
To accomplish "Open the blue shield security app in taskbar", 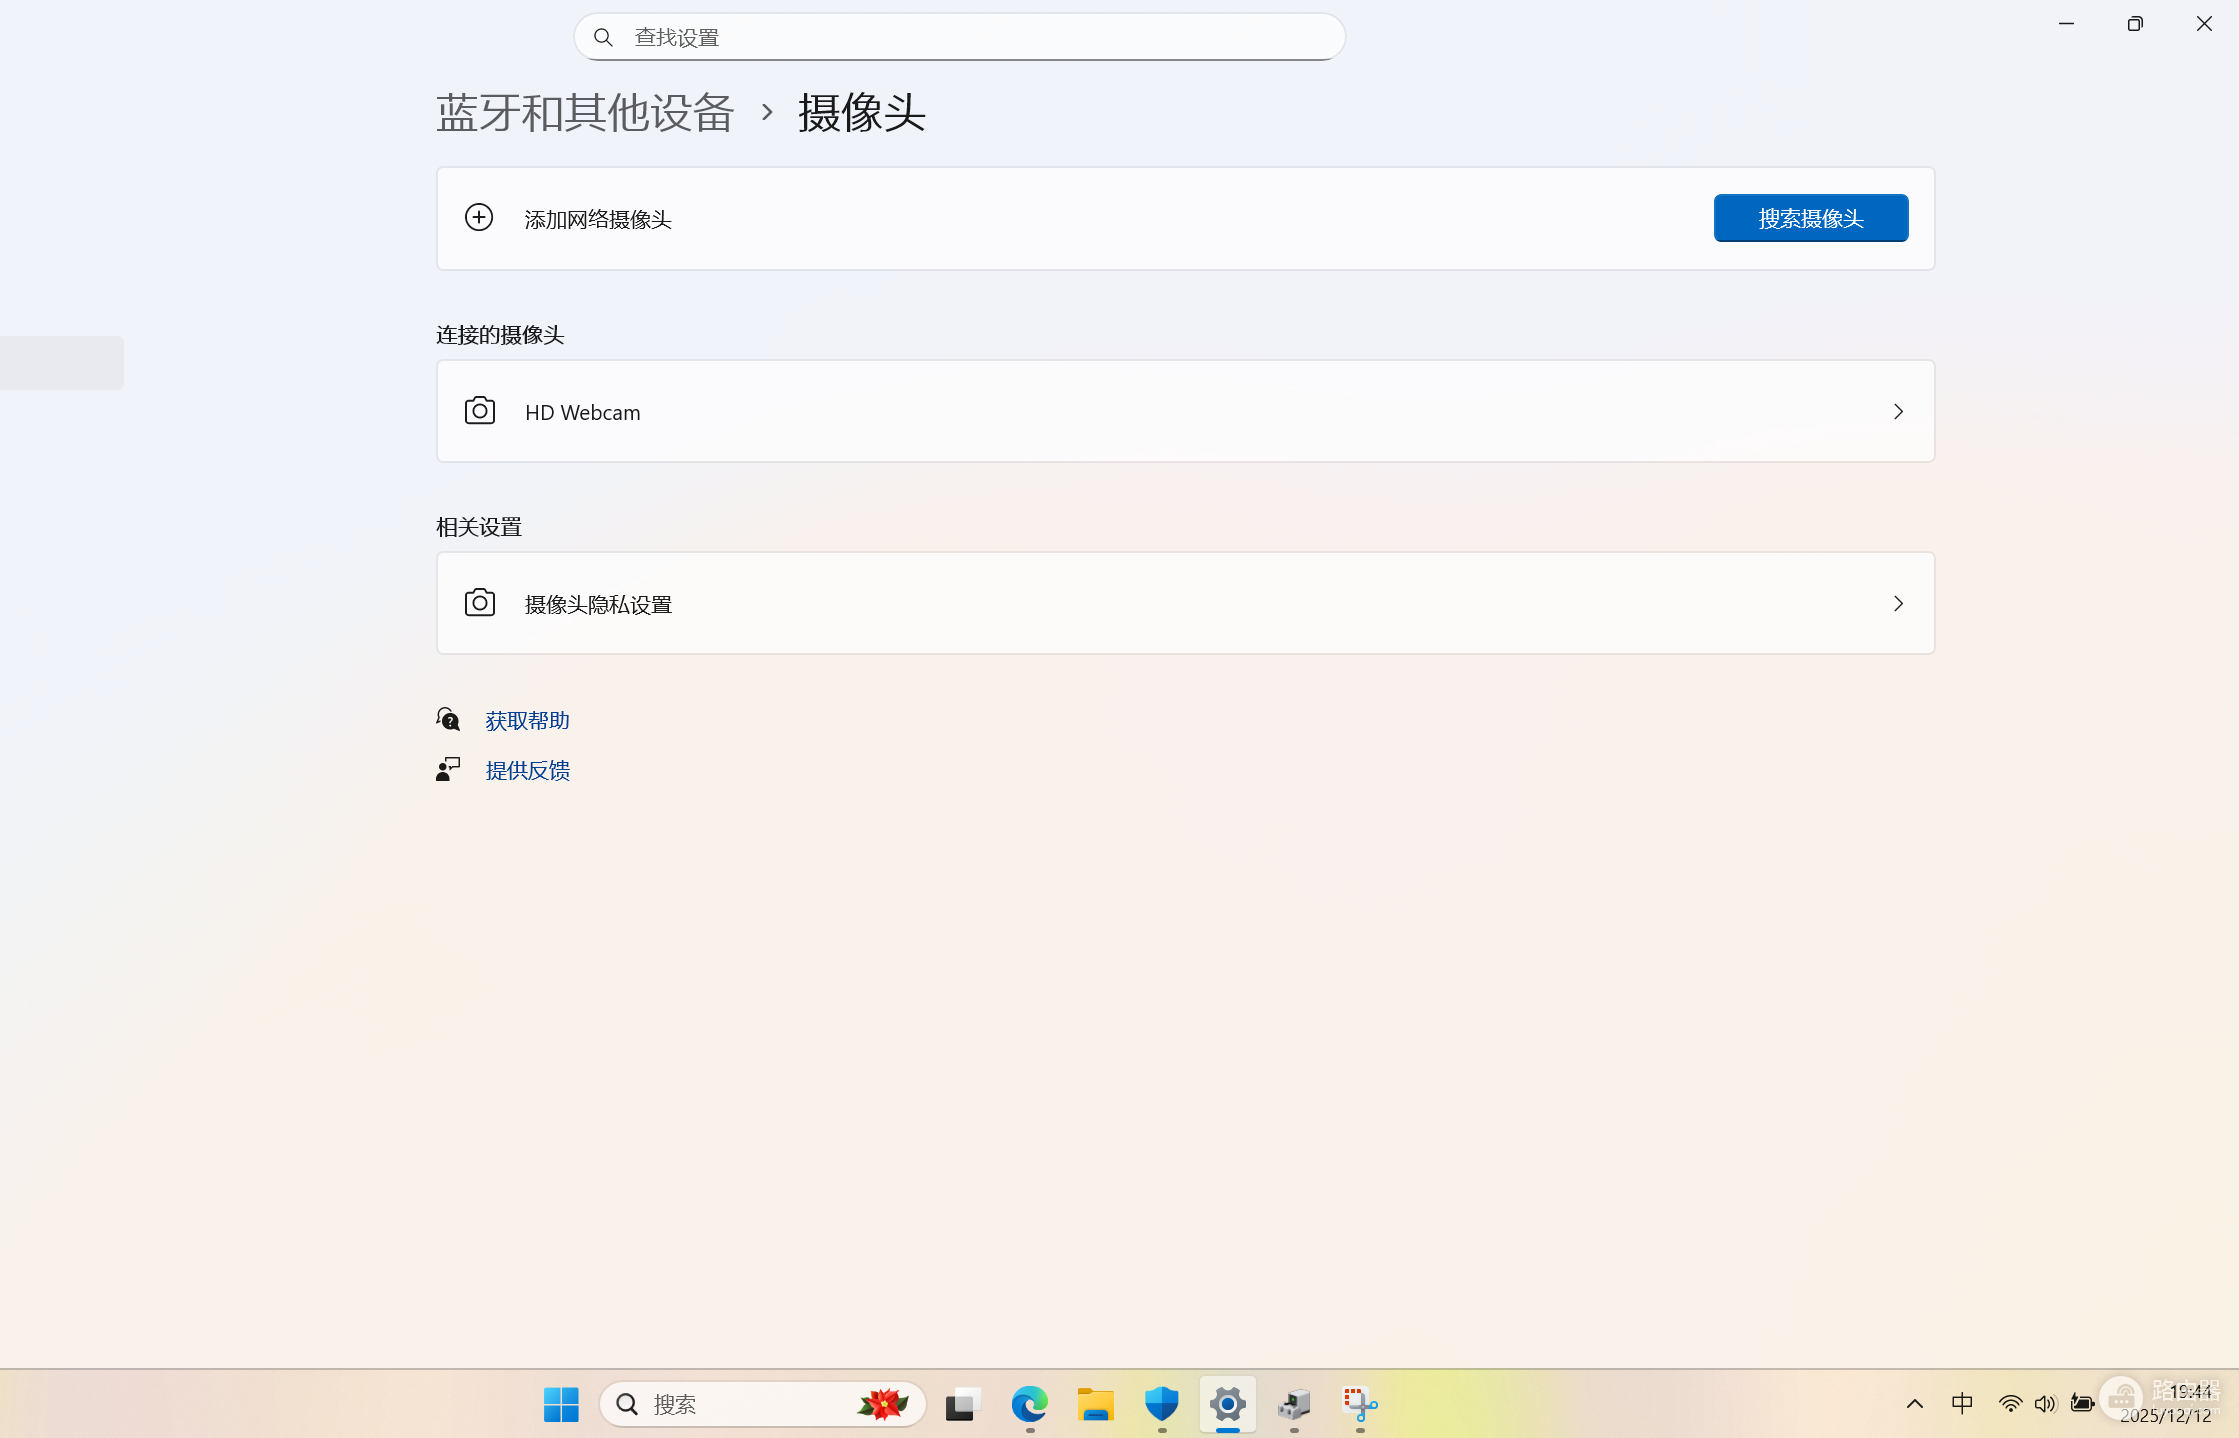I will pyautogui.click(x=1161, y=1404).
